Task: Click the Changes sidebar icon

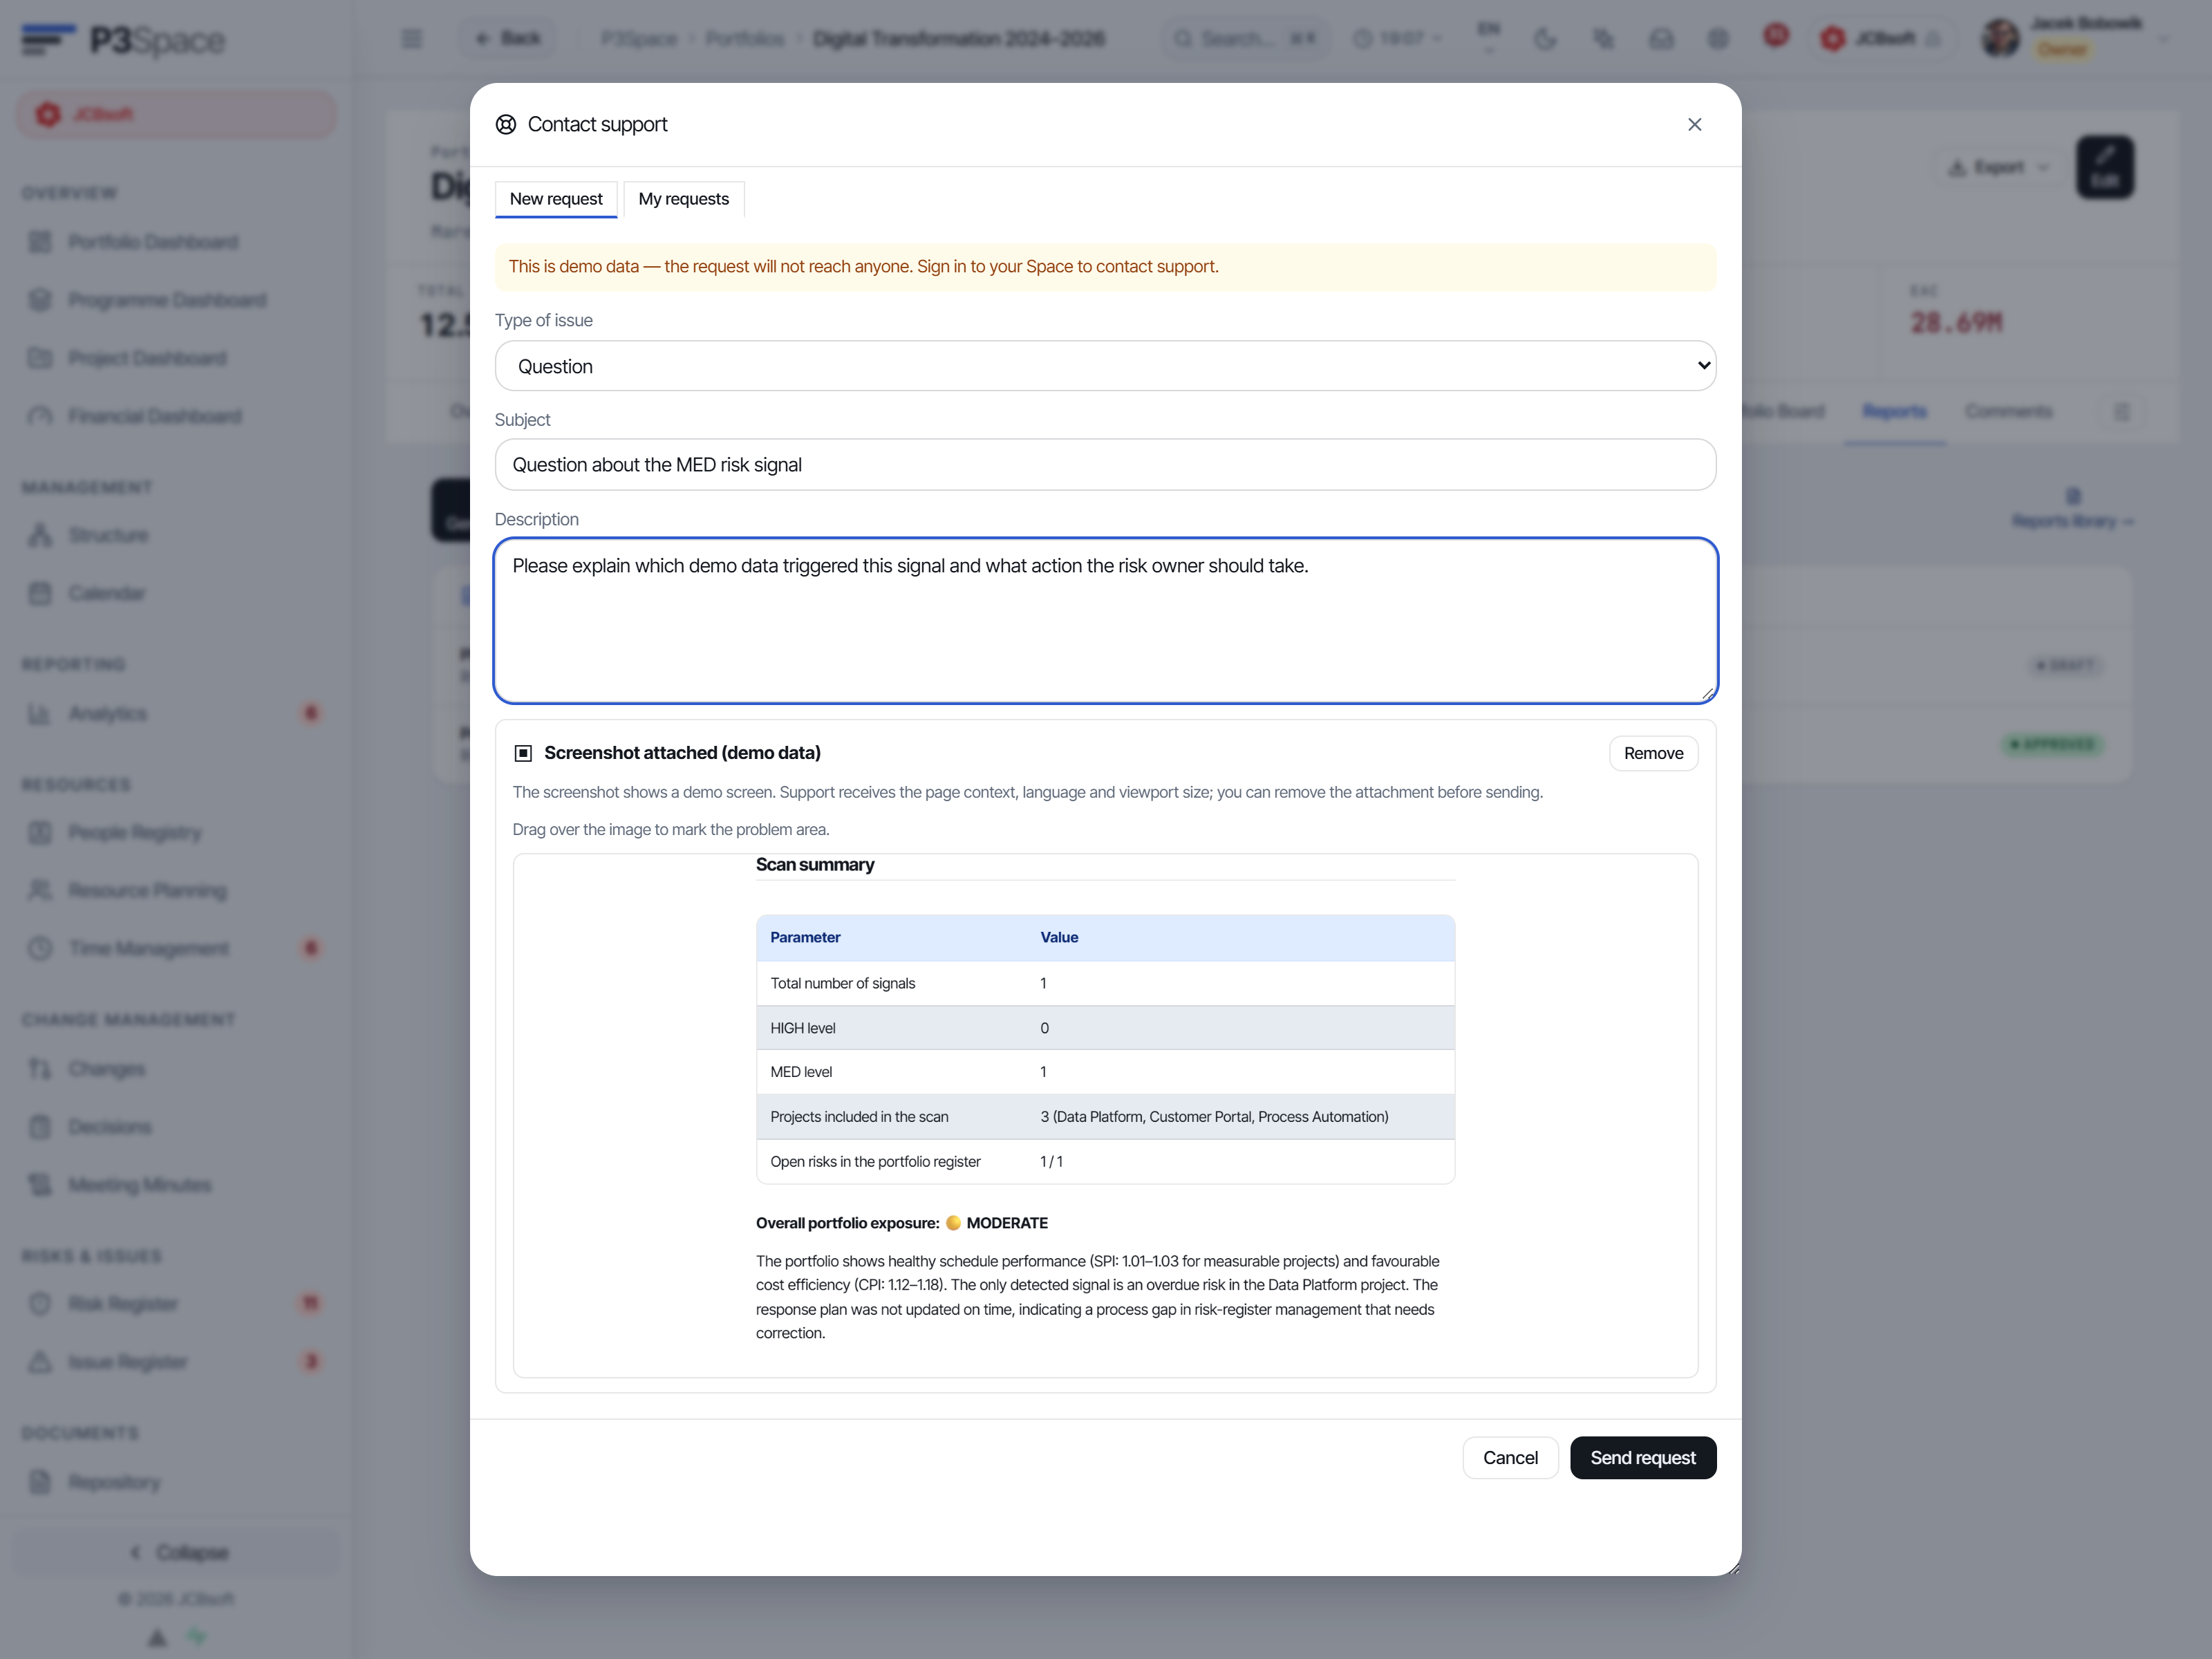Action: pos(40,1069)
